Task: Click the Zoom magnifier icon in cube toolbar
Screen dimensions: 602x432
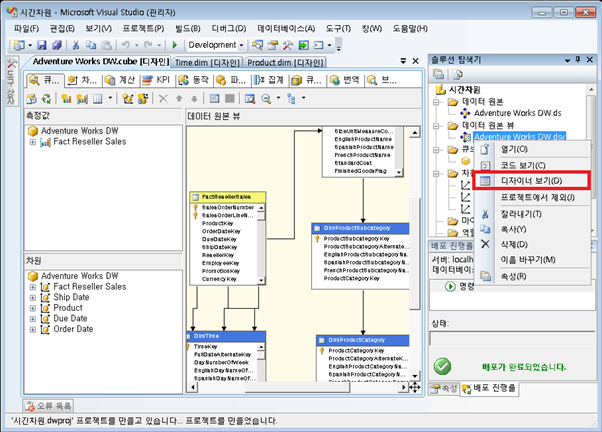Action: point(266,99)
